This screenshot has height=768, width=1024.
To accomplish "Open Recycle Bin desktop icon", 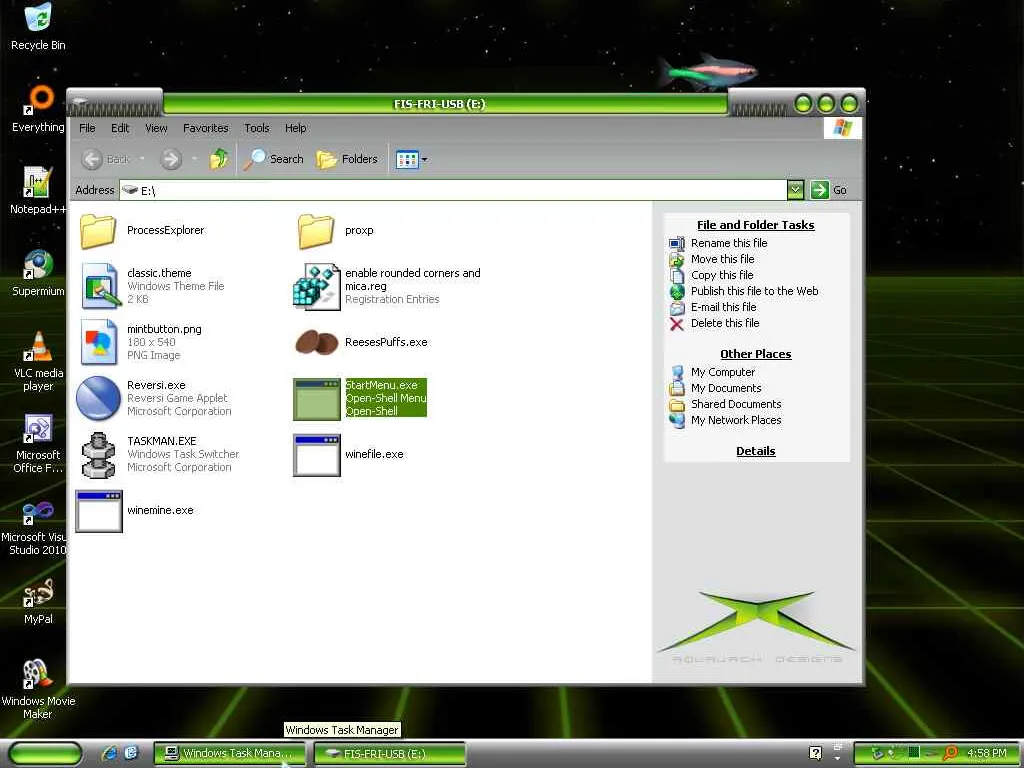I will point(38,27).
